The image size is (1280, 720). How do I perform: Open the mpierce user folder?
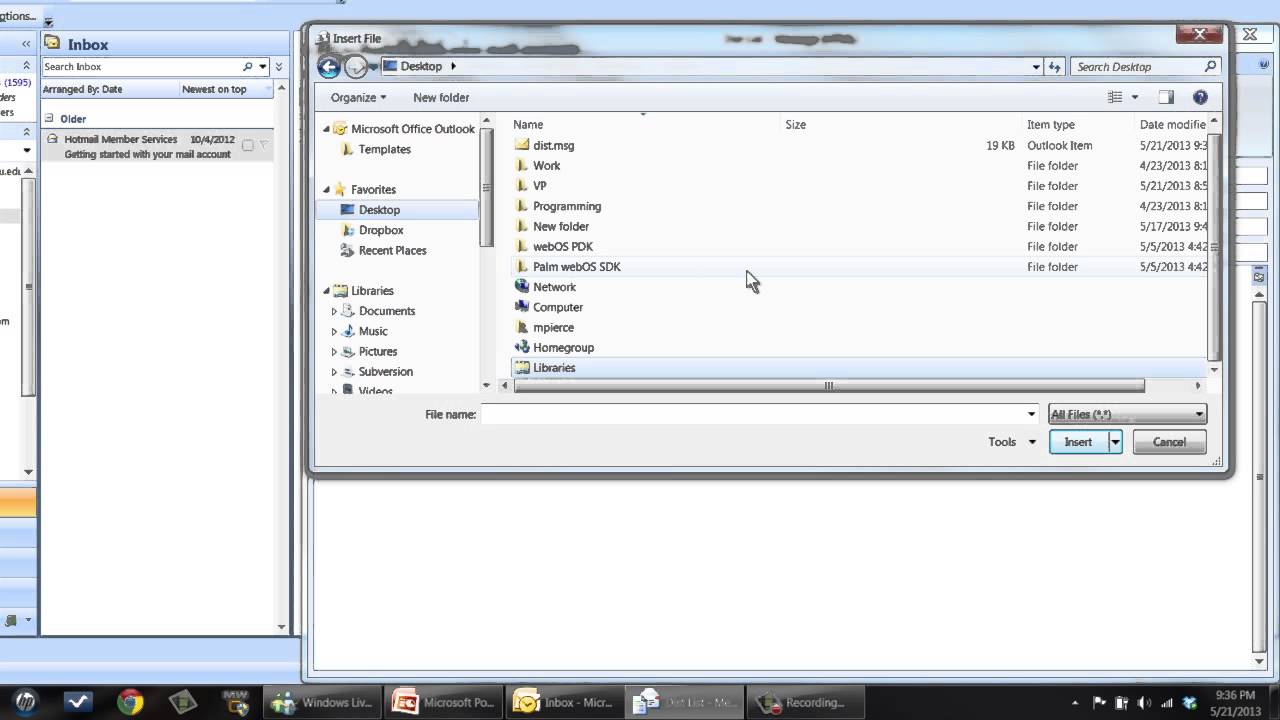[553, 327]
